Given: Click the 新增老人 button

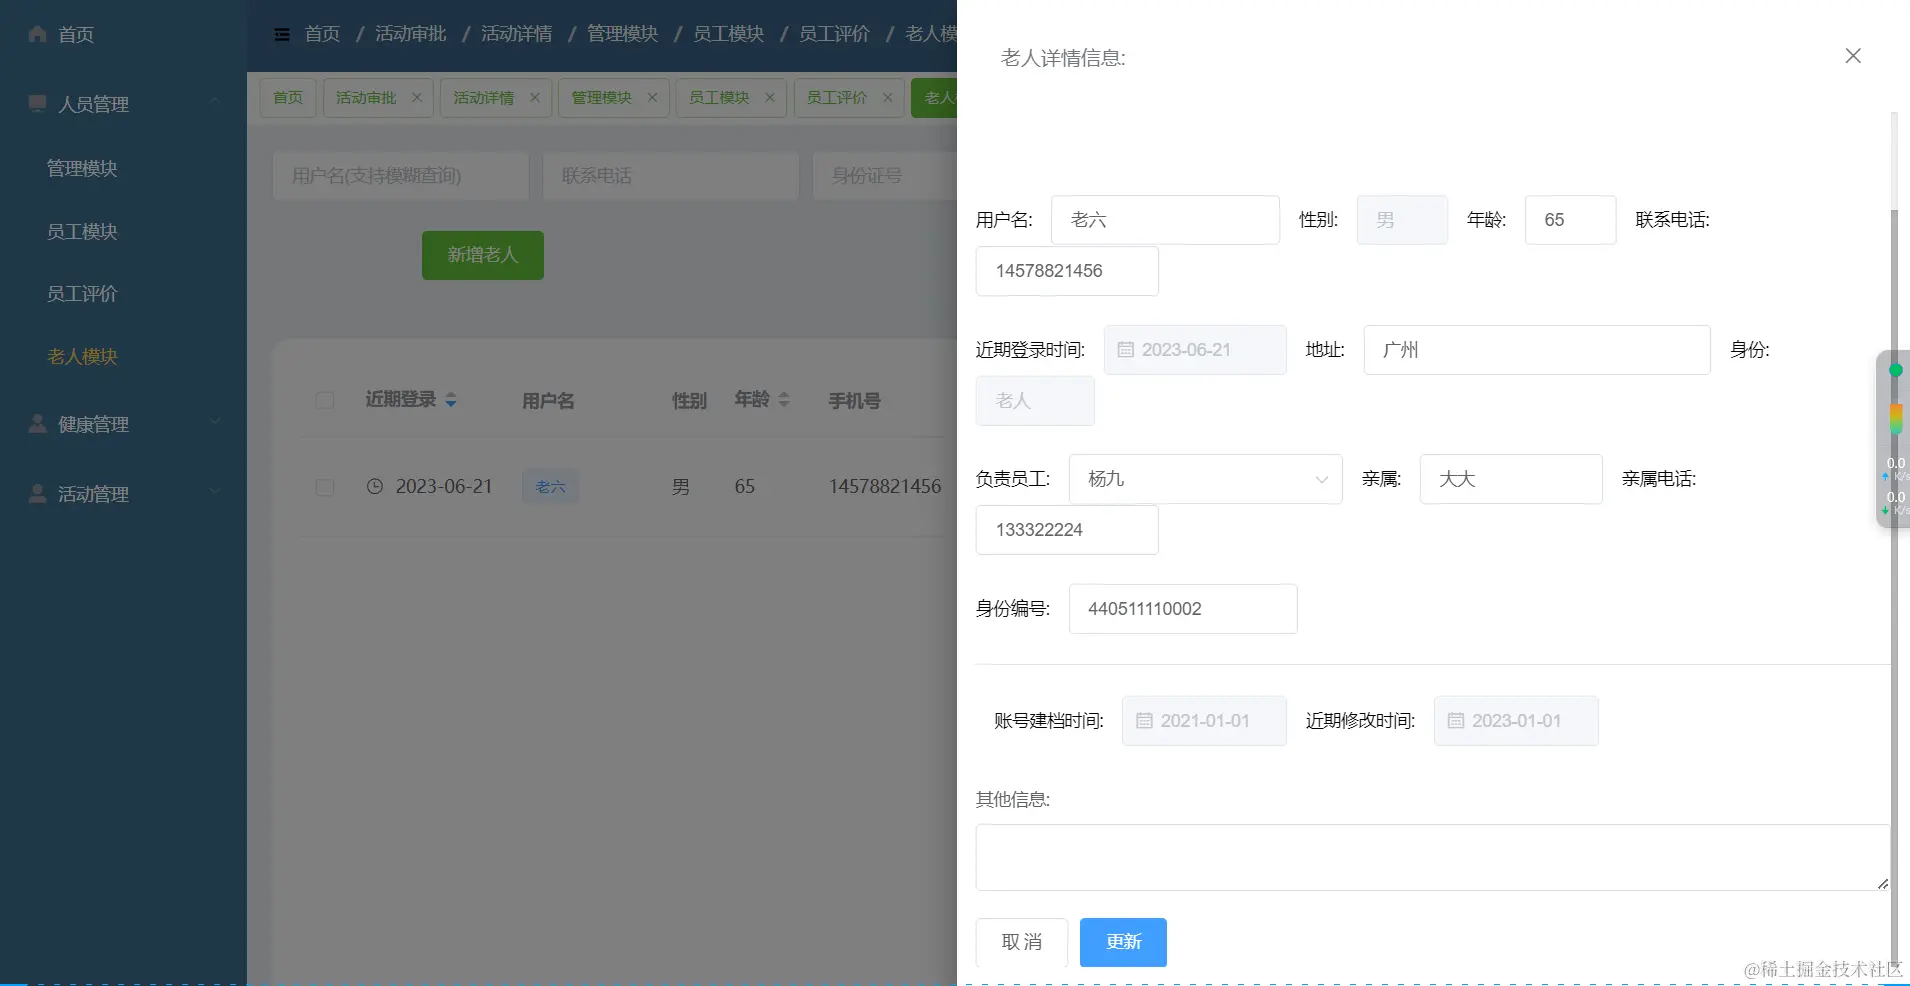Looking at the screenshot, I should coord(483,255).
